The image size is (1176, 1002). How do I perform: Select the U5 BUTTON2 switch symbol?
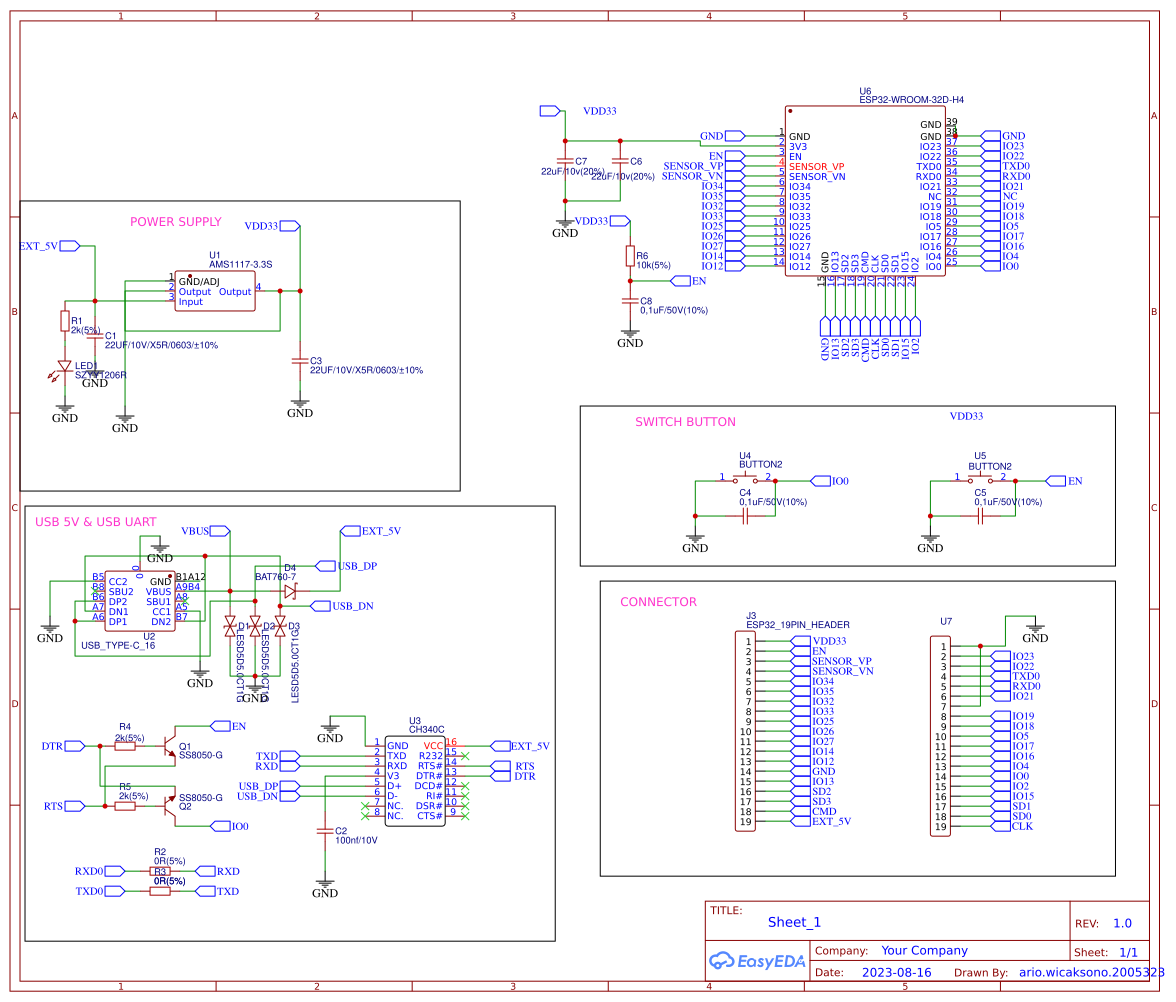click(980, 479)
